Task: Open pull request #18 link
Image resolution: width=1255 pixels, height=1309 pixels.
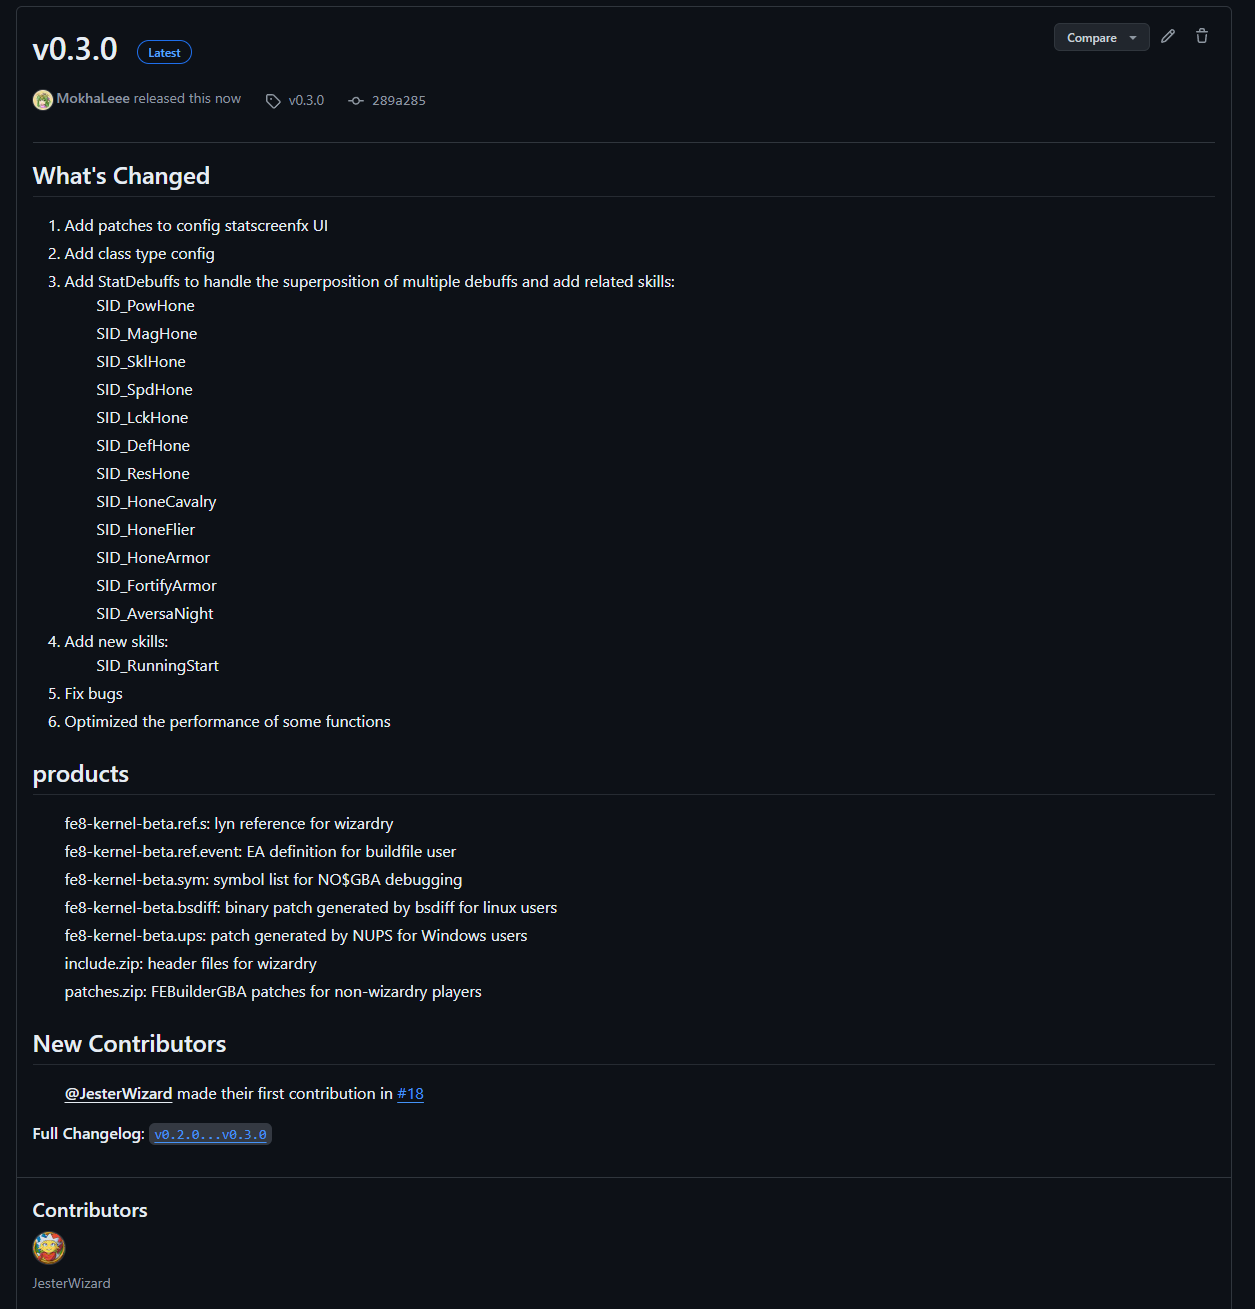Action: pyautogui.click(x=410, y=1094)
